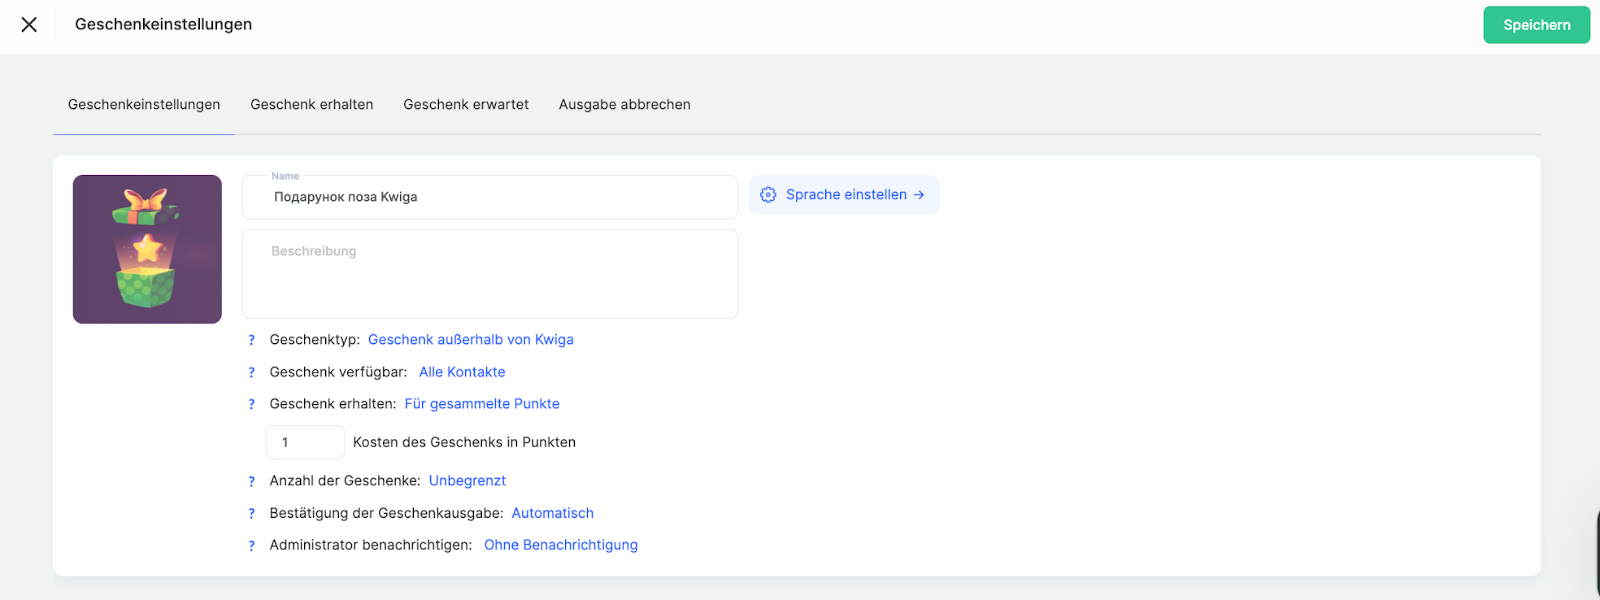Close the Geschenkeinstellungen dialog with X
This screenshot has width=1600, height=600.
[29, 25]
